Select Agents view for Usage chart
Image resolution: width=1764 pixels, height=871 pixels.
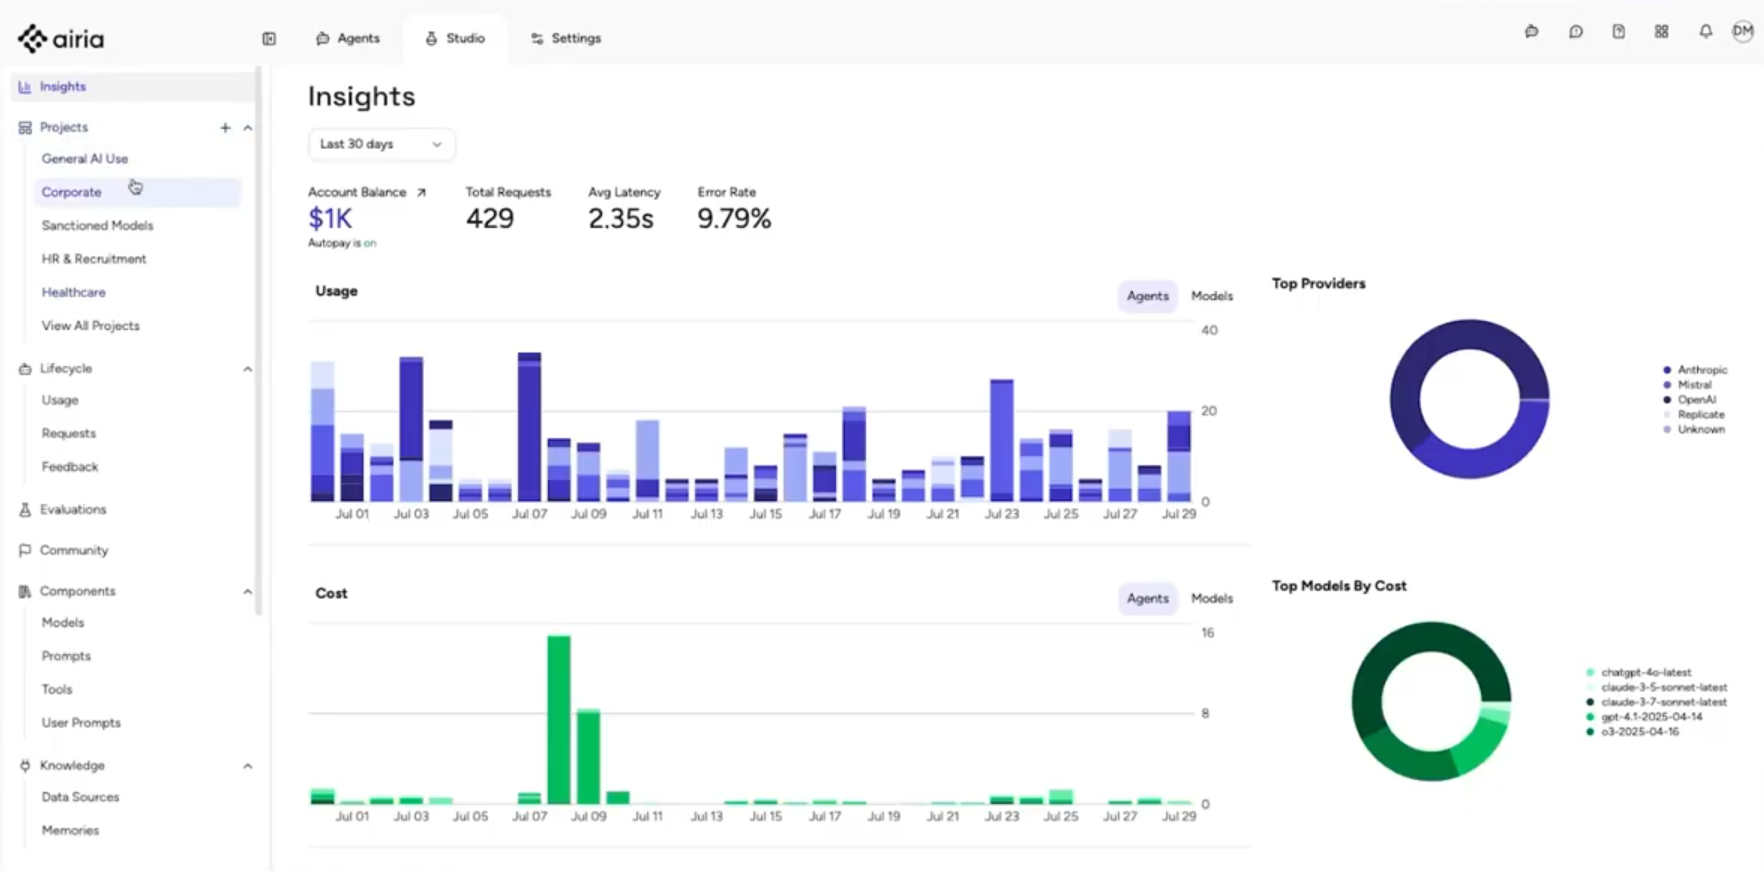pos(1147,296)
